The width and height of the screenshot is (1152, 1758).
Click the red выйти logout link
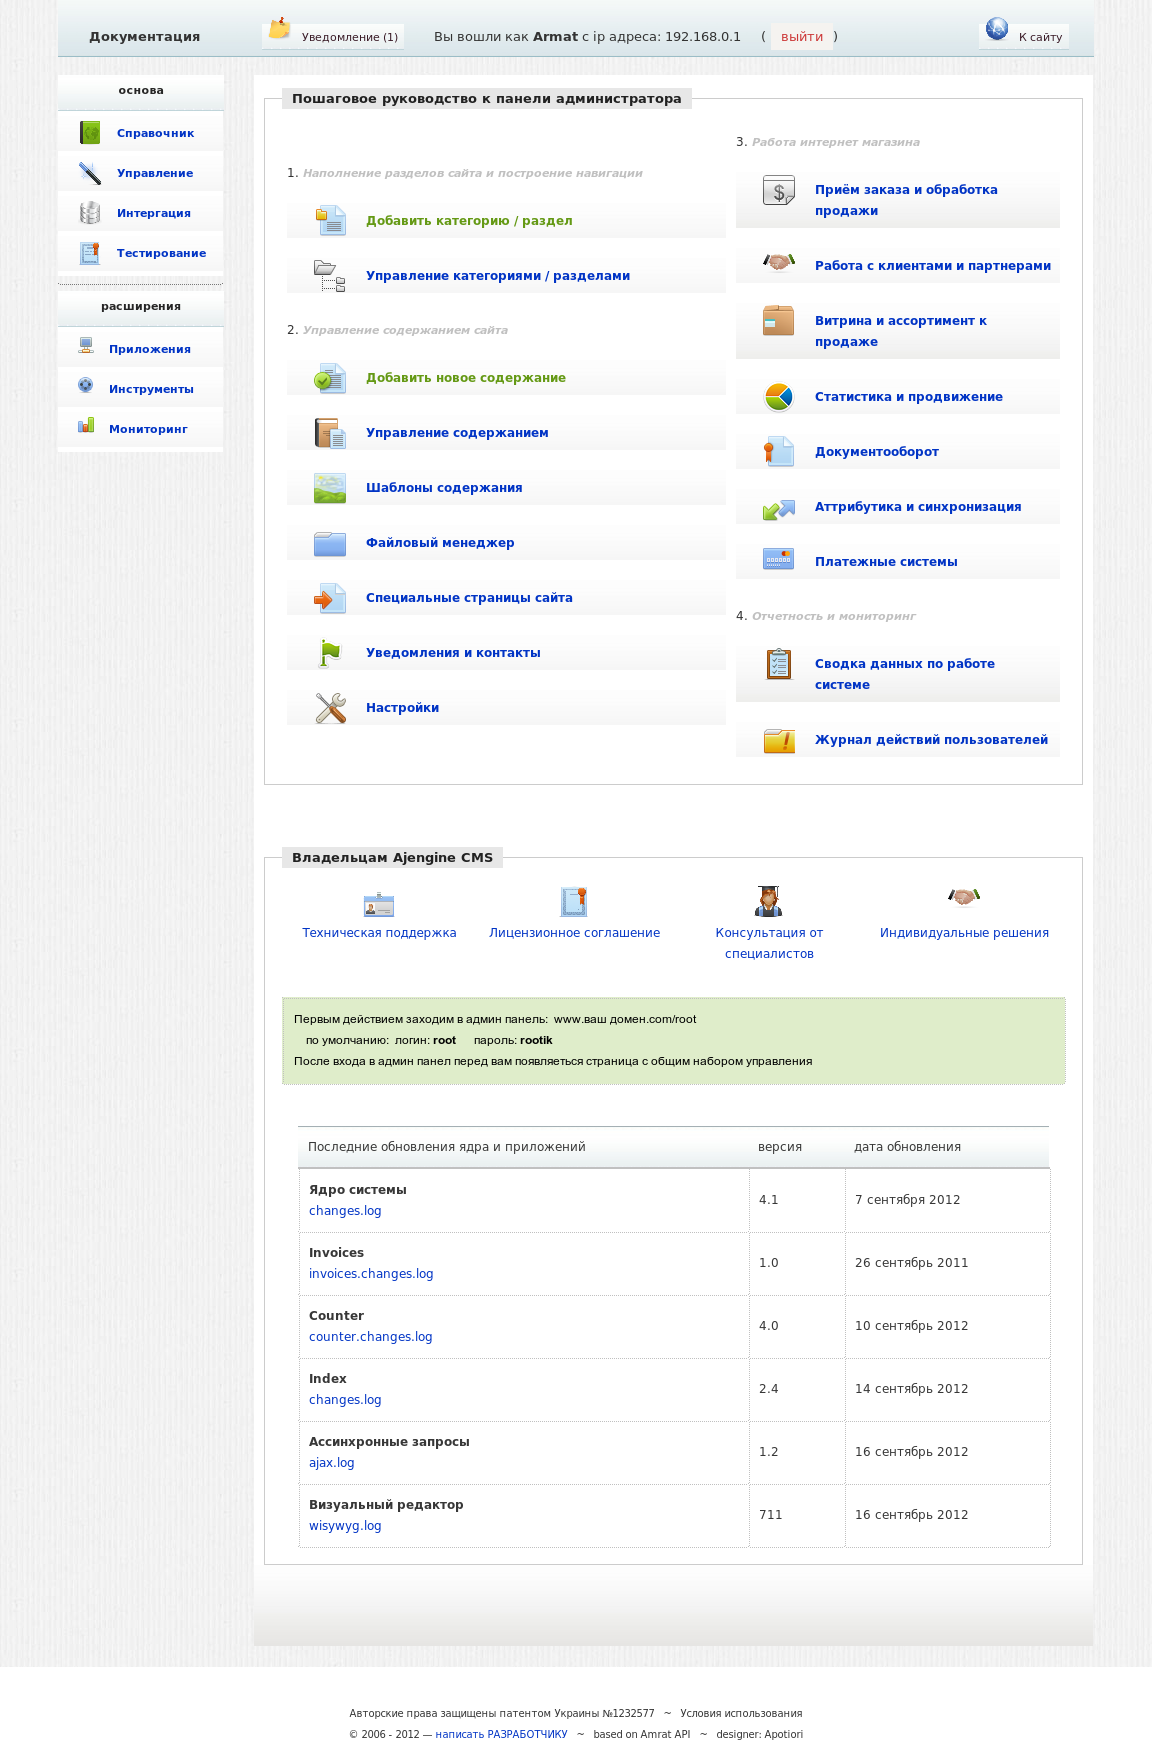pyautogui.click(x=802, y=37)
